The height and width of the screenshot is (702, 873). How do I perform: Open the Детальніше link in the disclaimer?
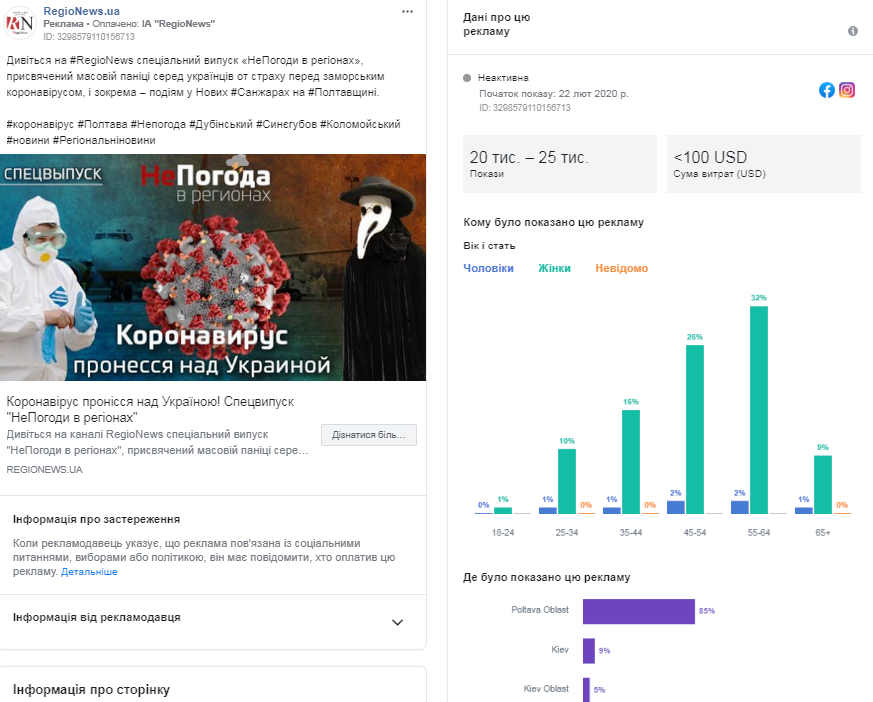point(89,572)
